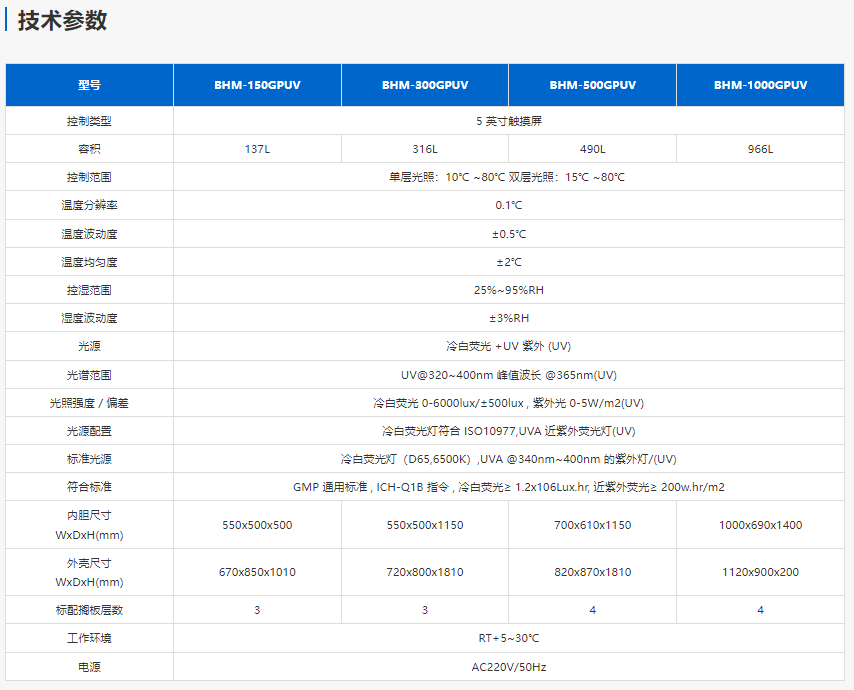Select the 137L capacity cell
Viewport: 854px width, 690px height.
point(257,149)
